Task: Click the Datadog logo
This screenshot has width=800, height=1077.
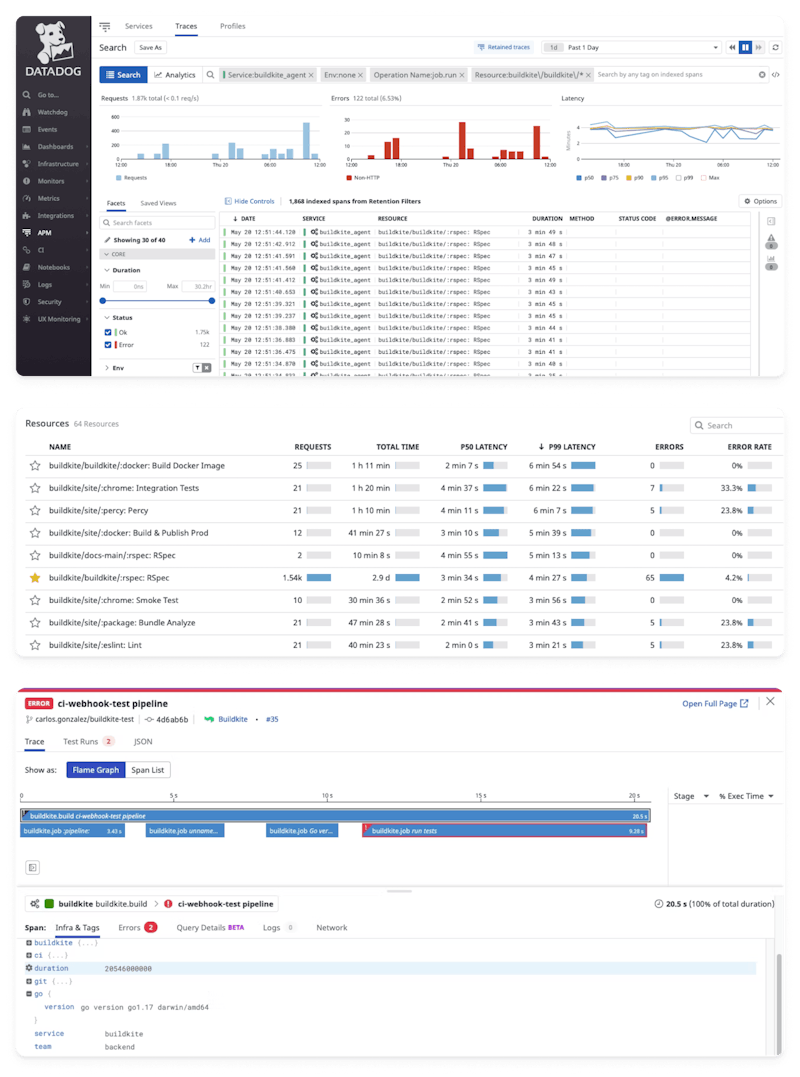Action: coord(54,49)
